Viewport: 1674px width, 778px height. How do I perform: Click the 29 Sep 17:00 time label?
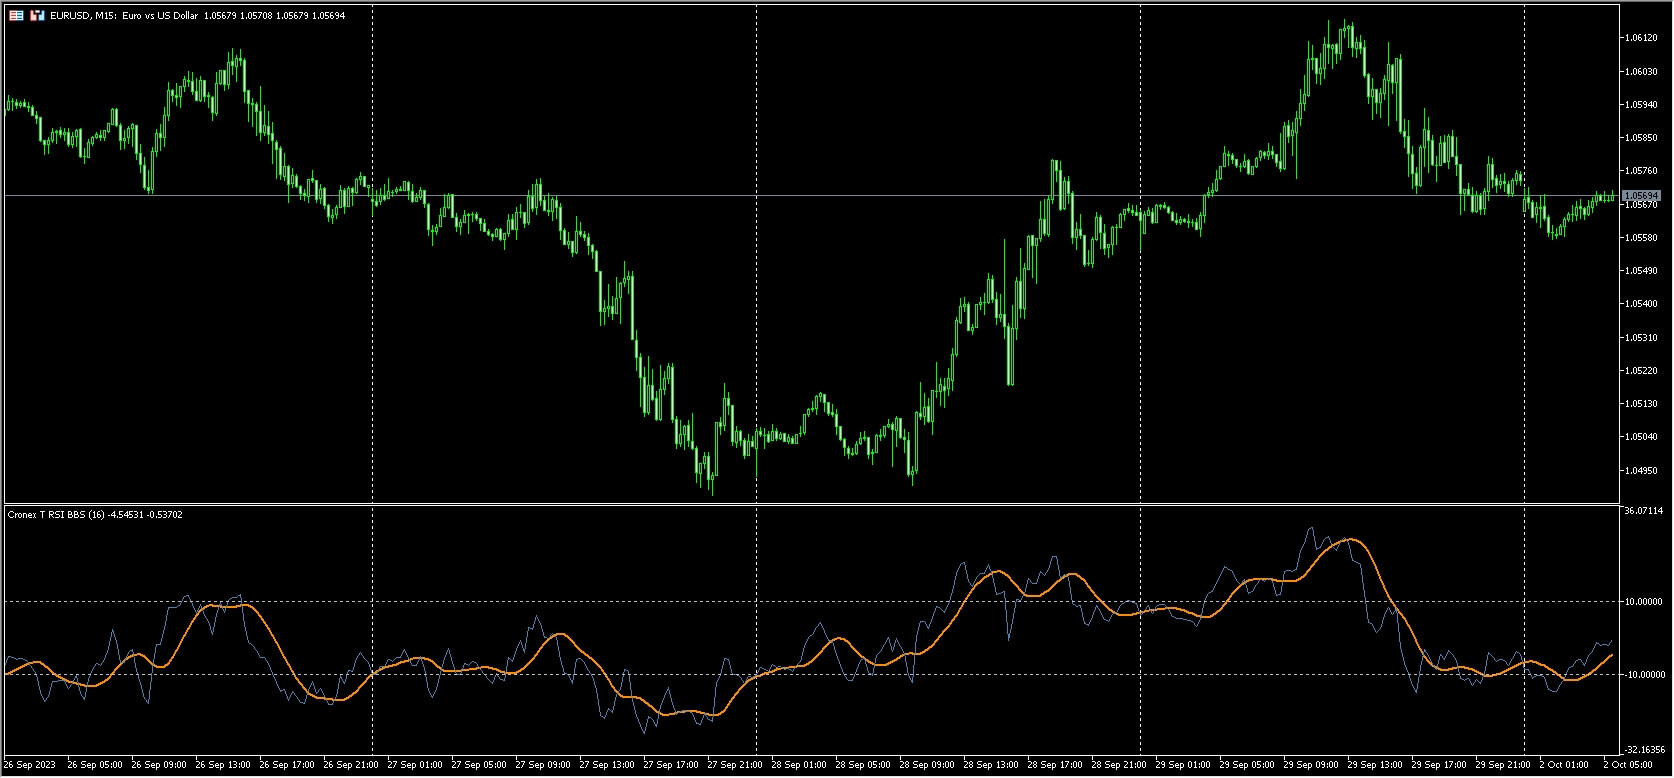1439,765
